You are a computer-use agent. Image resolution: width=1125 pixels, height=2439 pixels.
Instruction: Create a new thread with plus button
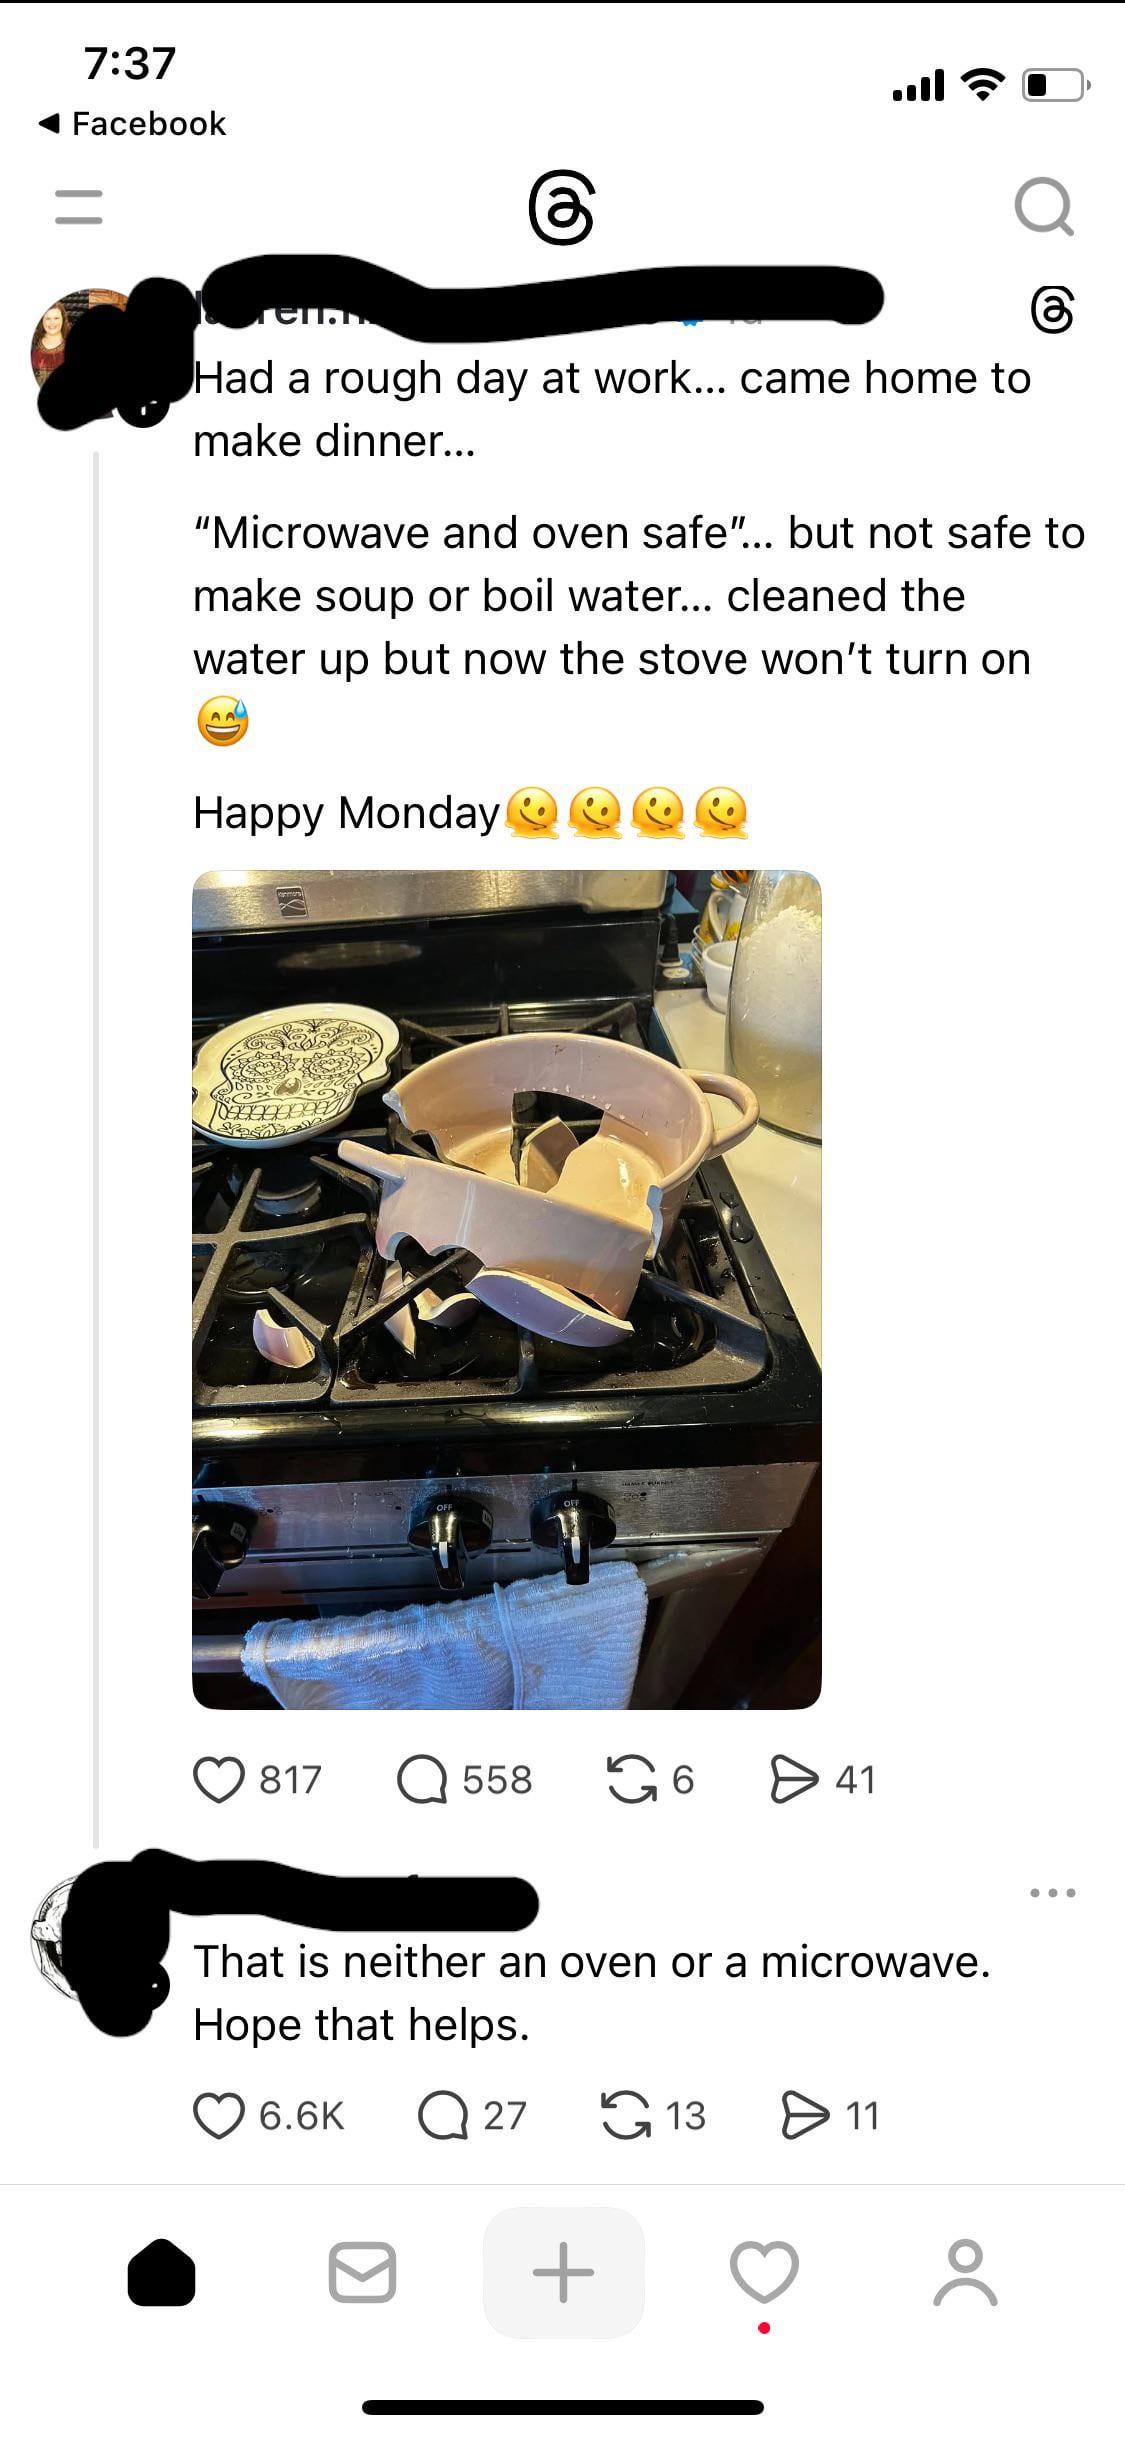point(563,2272)
